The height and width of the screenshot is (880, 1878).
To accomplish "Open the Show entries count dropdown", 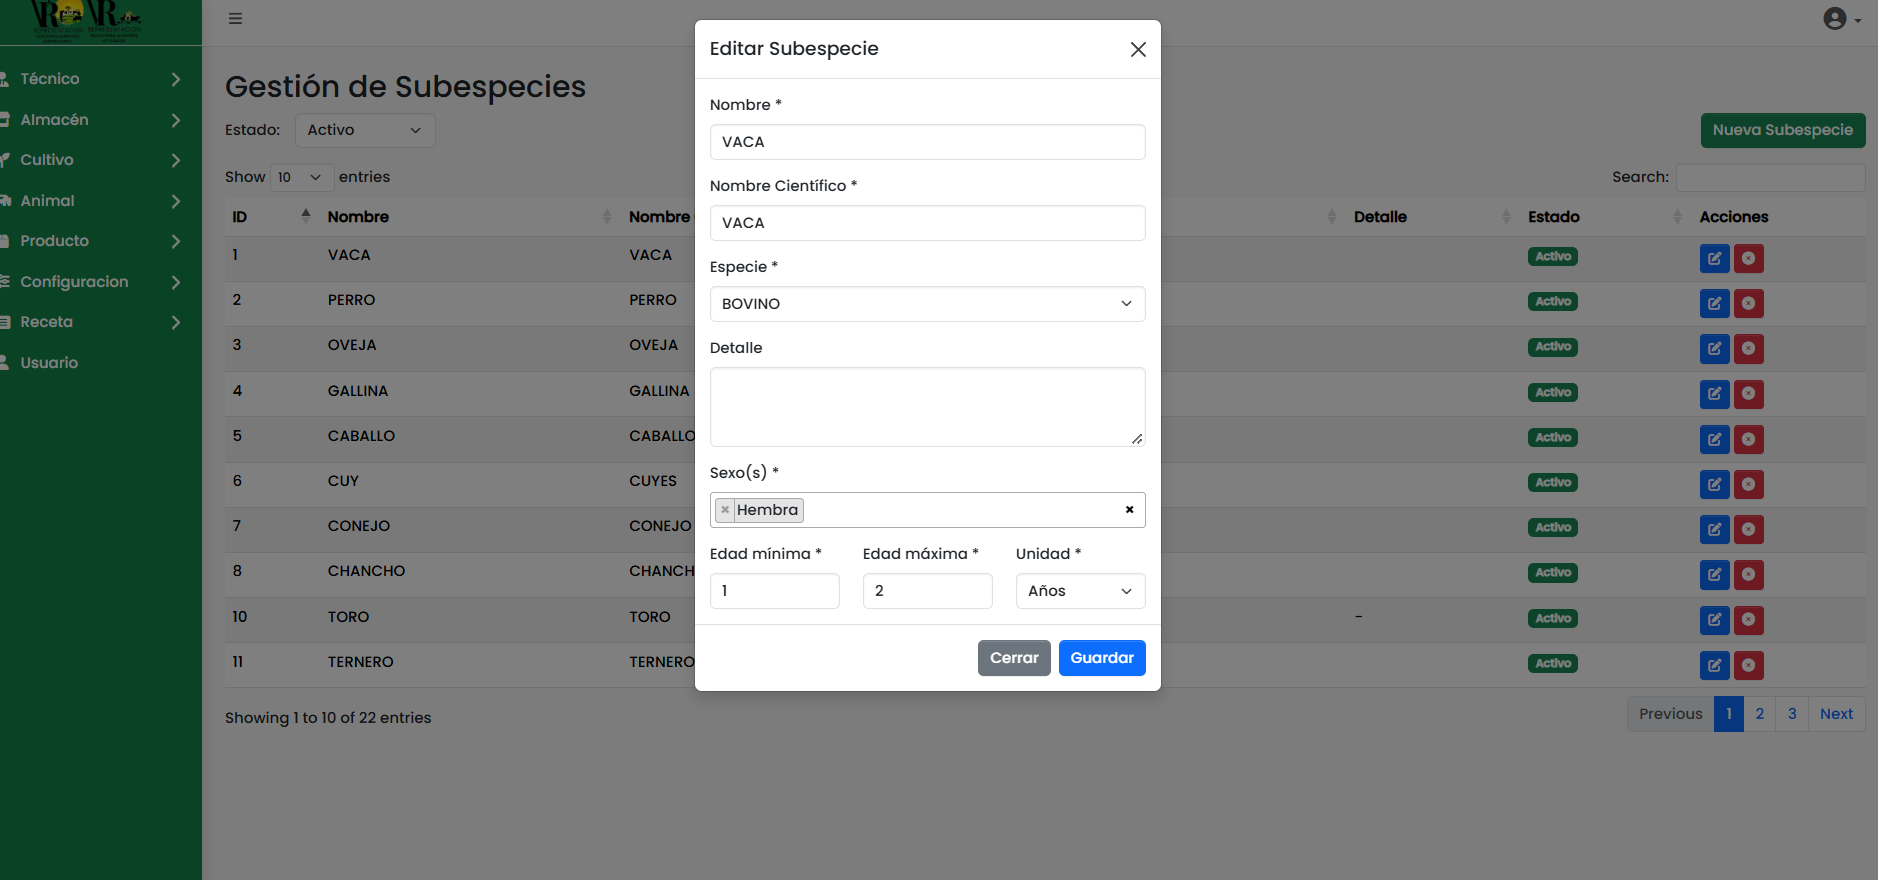I will point(301,177).
